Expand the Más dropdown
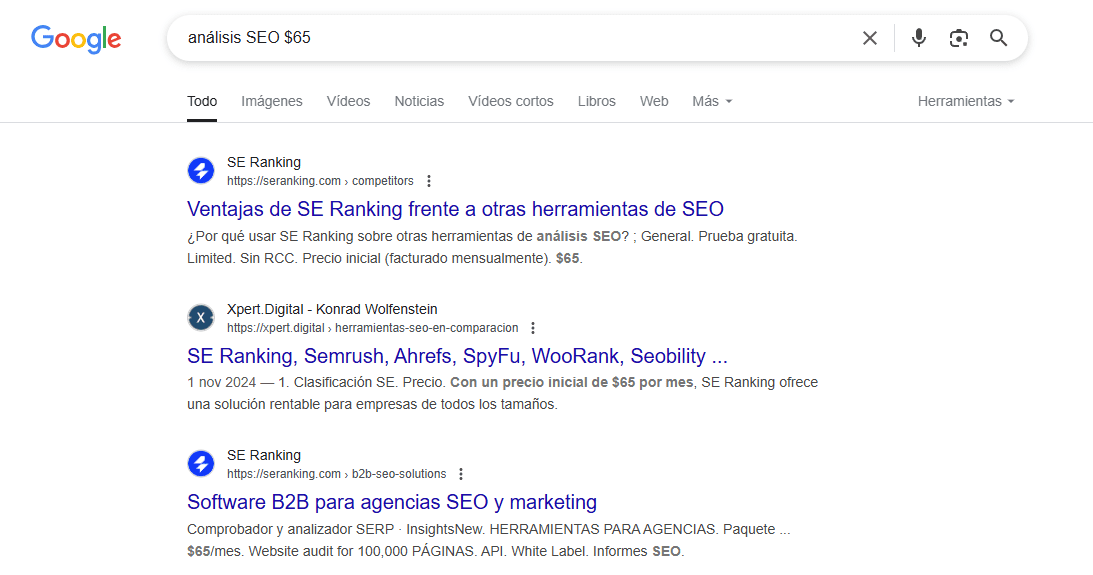The image size is (1093, 575). point(712,102)
